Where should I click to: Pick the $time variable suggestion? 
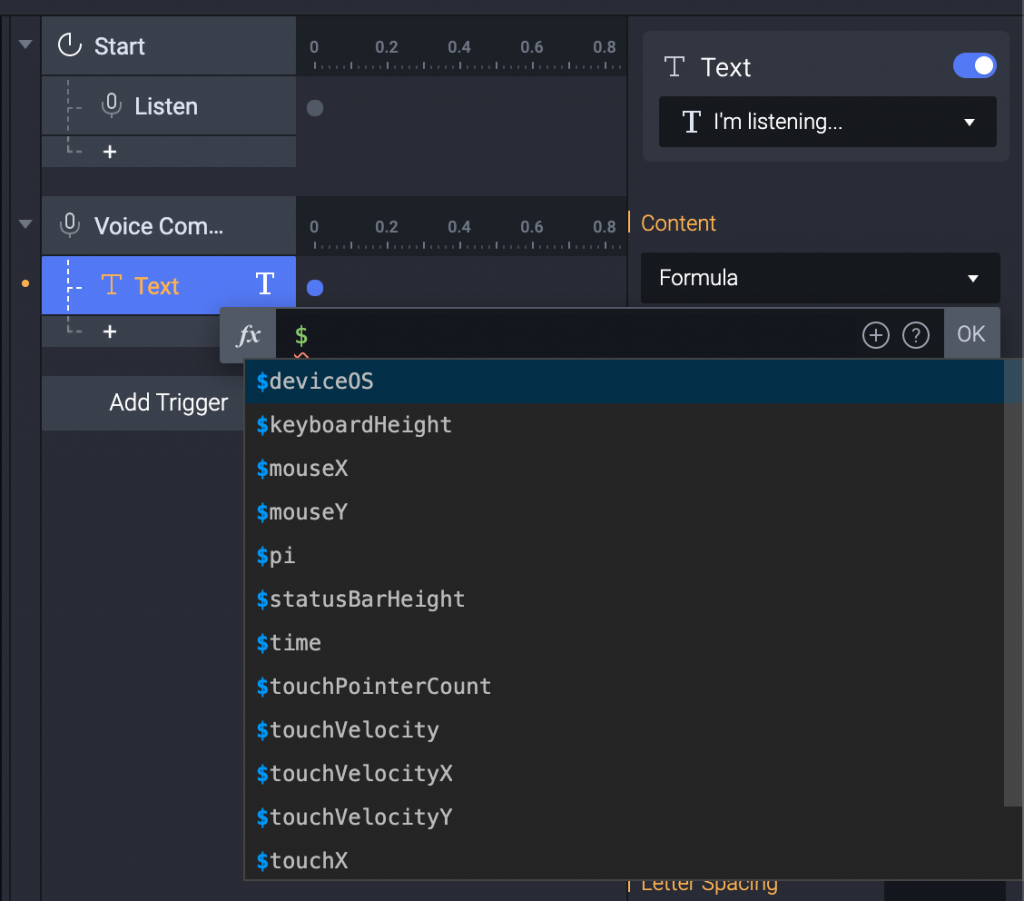(288, 642)
